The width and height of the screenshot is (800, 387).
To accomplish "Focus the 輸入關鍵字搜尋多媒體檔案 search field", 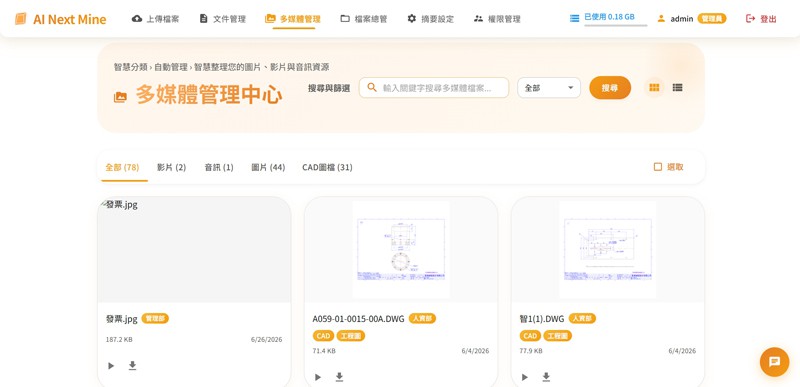I will pyautogui.click(x=434, y=88).
